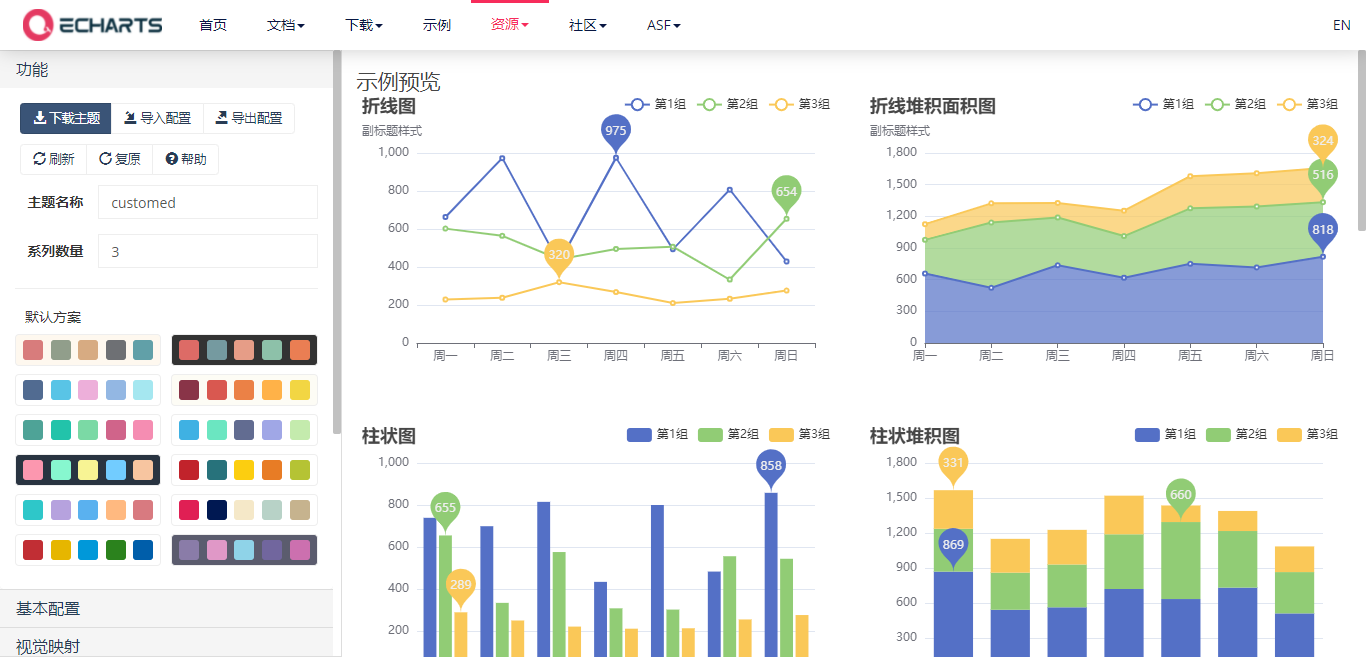This screenshot has width=1366, height=657.
Task: Toggle 第3组 legend in 柱状堆积图
Action: pos(1308,434)
